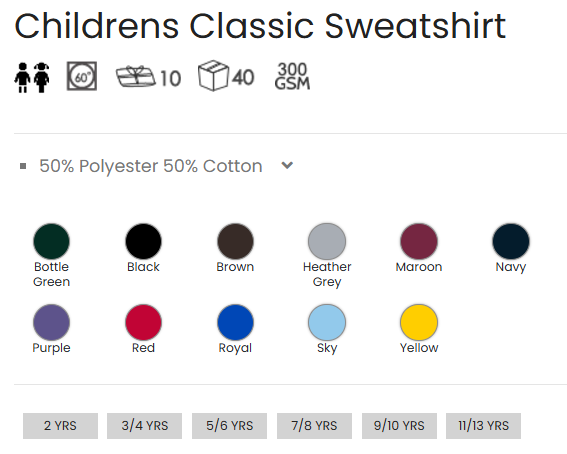Pick the Brown colour swatch
The width and height of the screenshot is (567, 454).
[235, 241]
